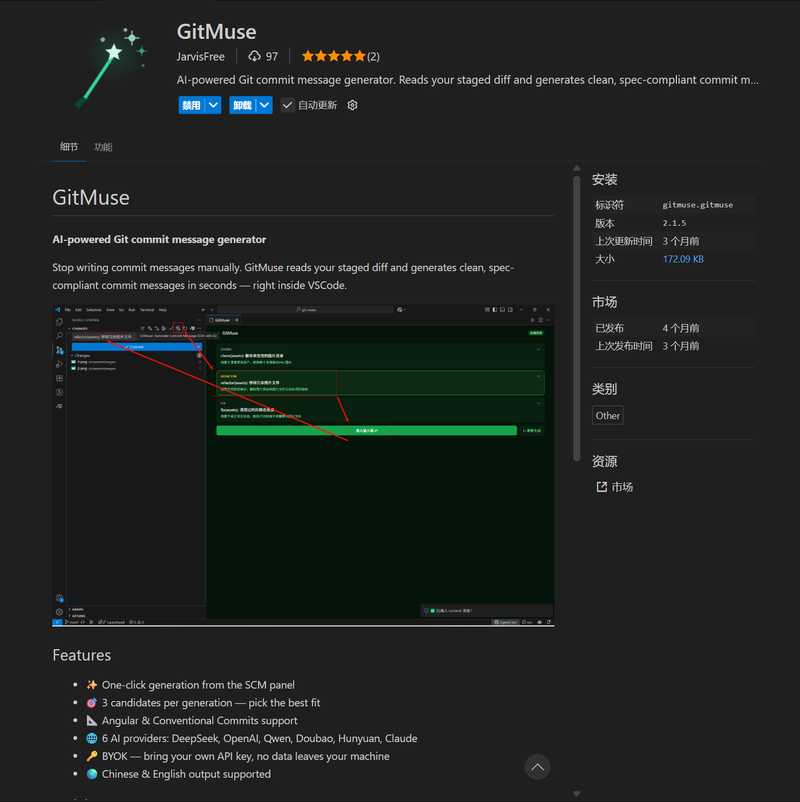This screenshot has height=802, width=800.
Task: Switch to the 功能 tab
Action: click(x=103, y=147)
